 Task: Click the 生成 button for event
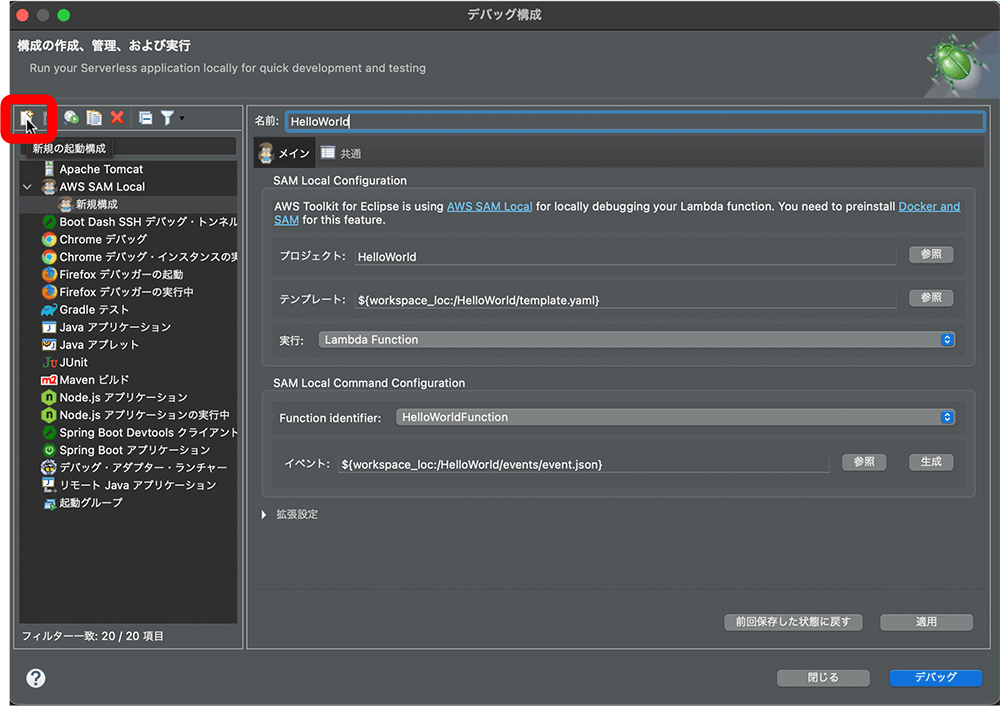931,462
